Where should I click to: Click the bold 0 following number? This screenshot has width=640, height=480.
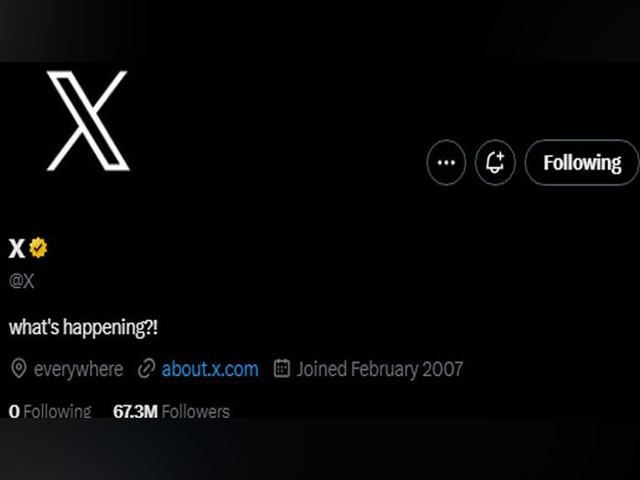click(14, 411)
